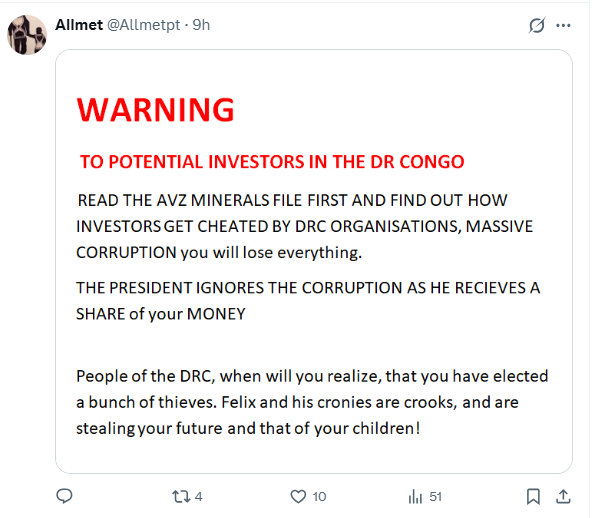
Task: Click the like count 10
Action: pos(319,496)
